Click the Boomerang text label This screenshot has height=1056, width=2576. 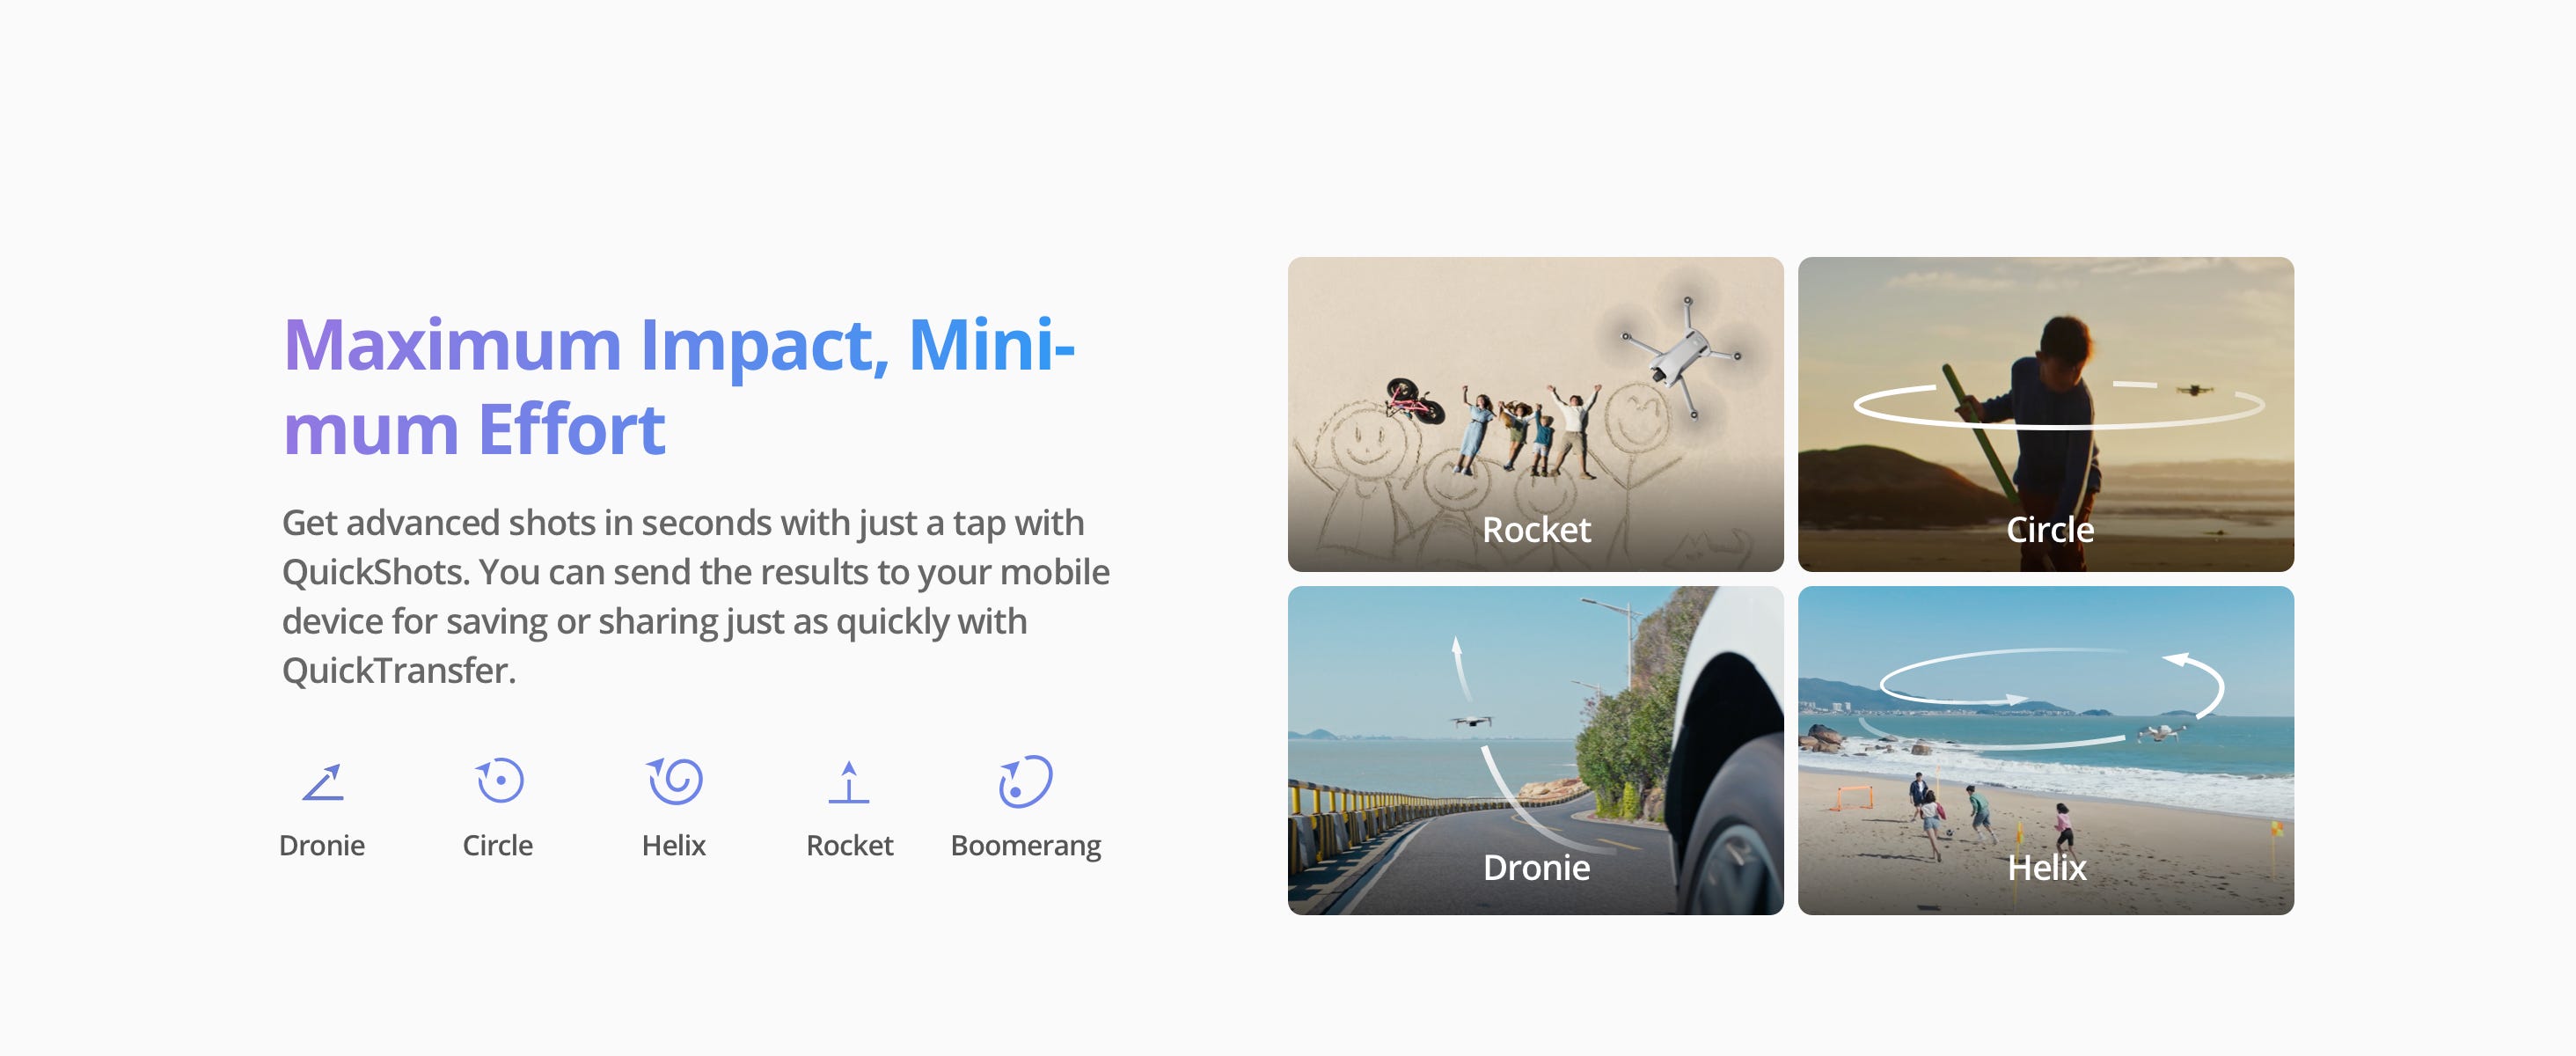(x=1026, y=847)
